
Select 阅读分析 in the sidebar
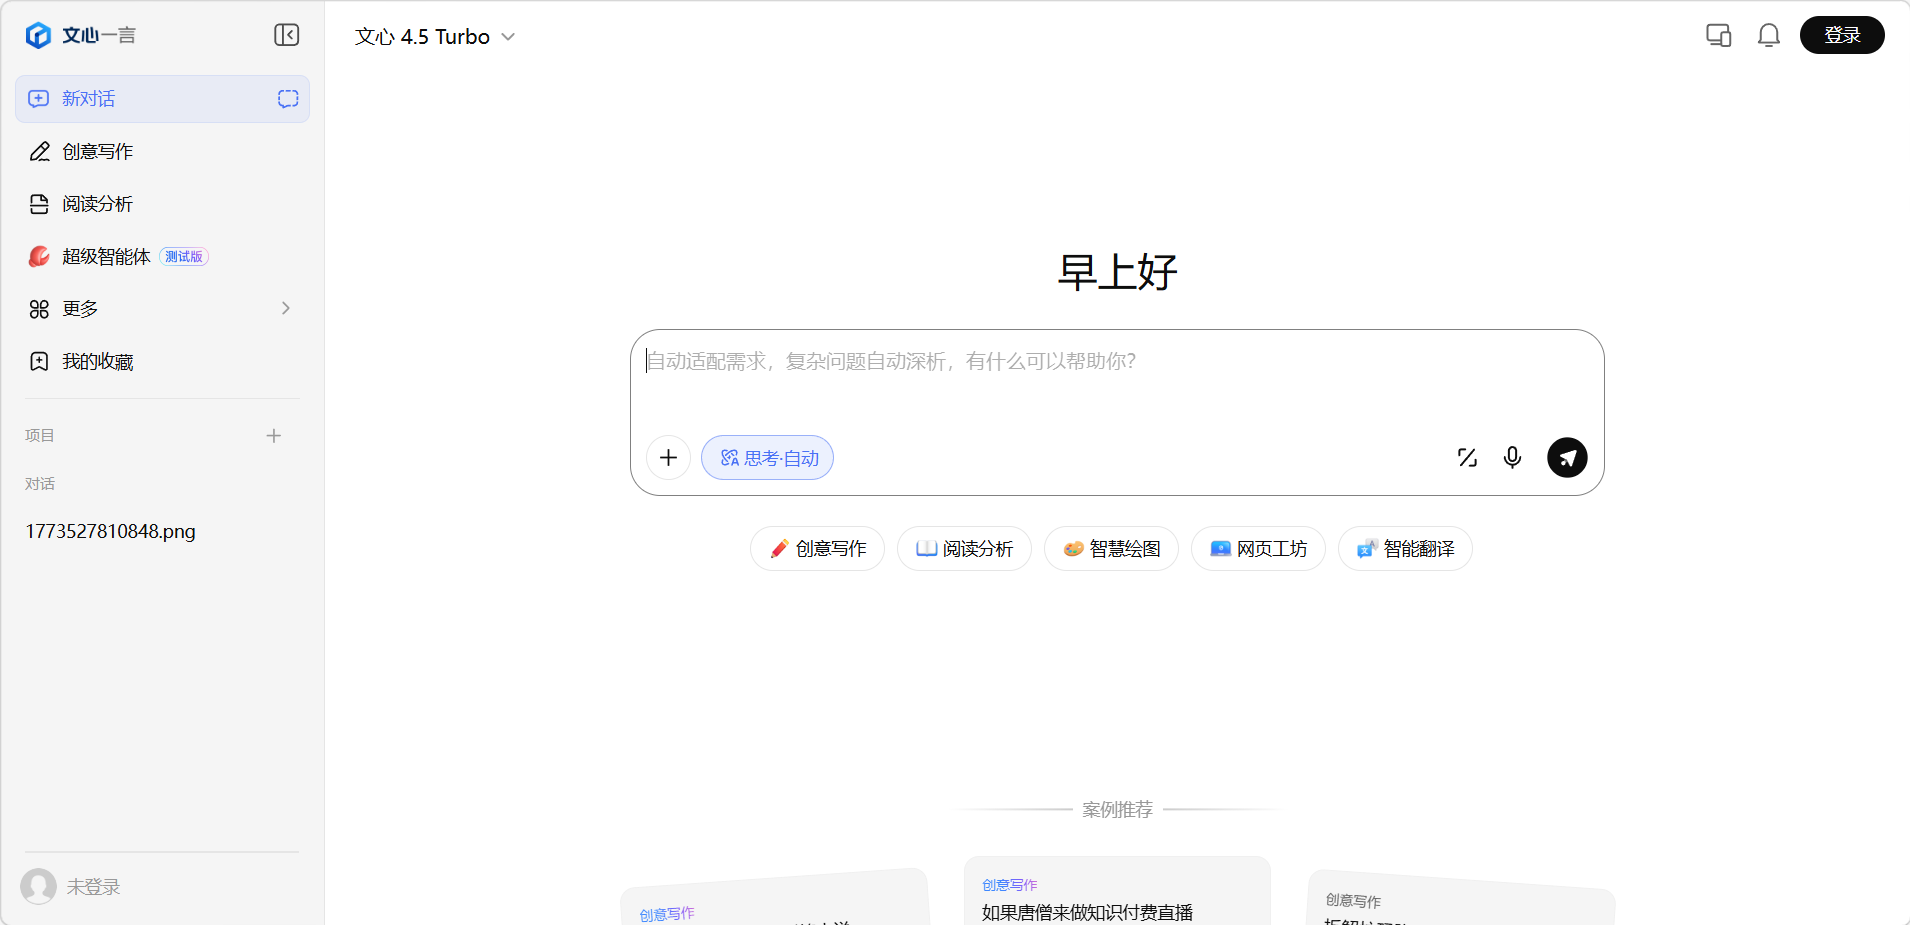(97, 204)
